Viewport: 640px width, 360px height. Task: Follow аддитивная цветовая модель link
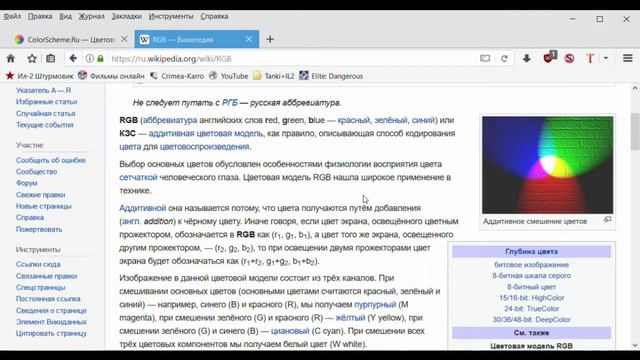point(206,133)
